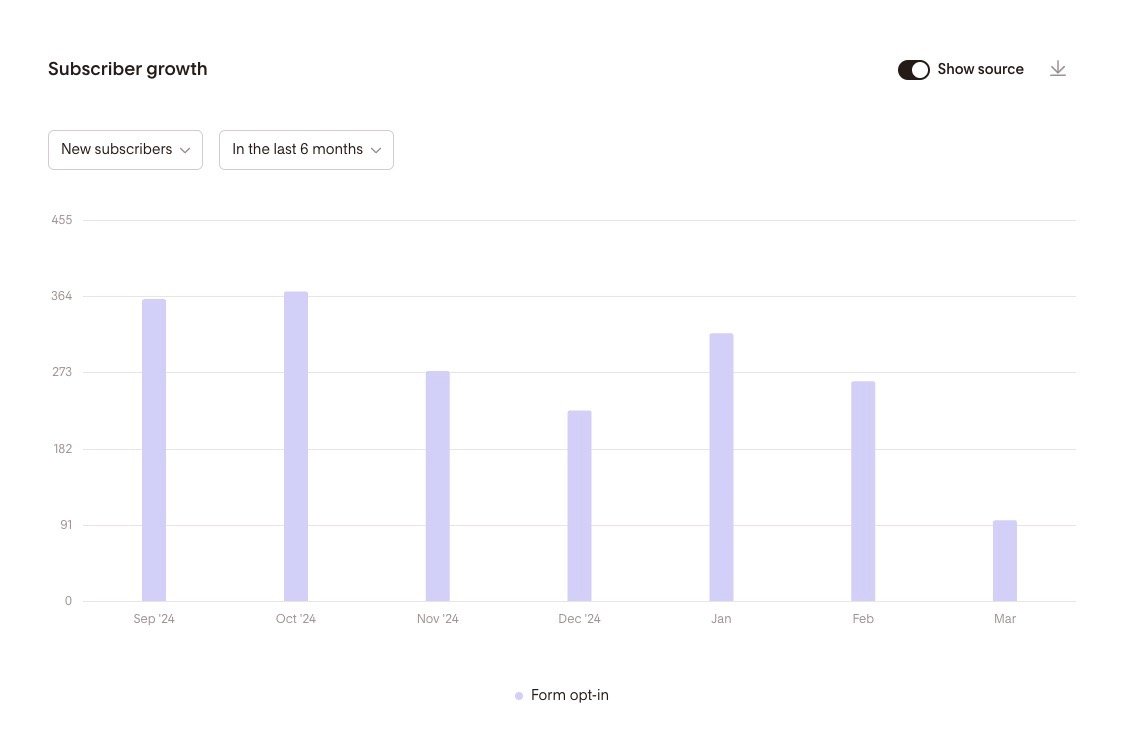Click the Sep '24 axis label

coord(154,619)
